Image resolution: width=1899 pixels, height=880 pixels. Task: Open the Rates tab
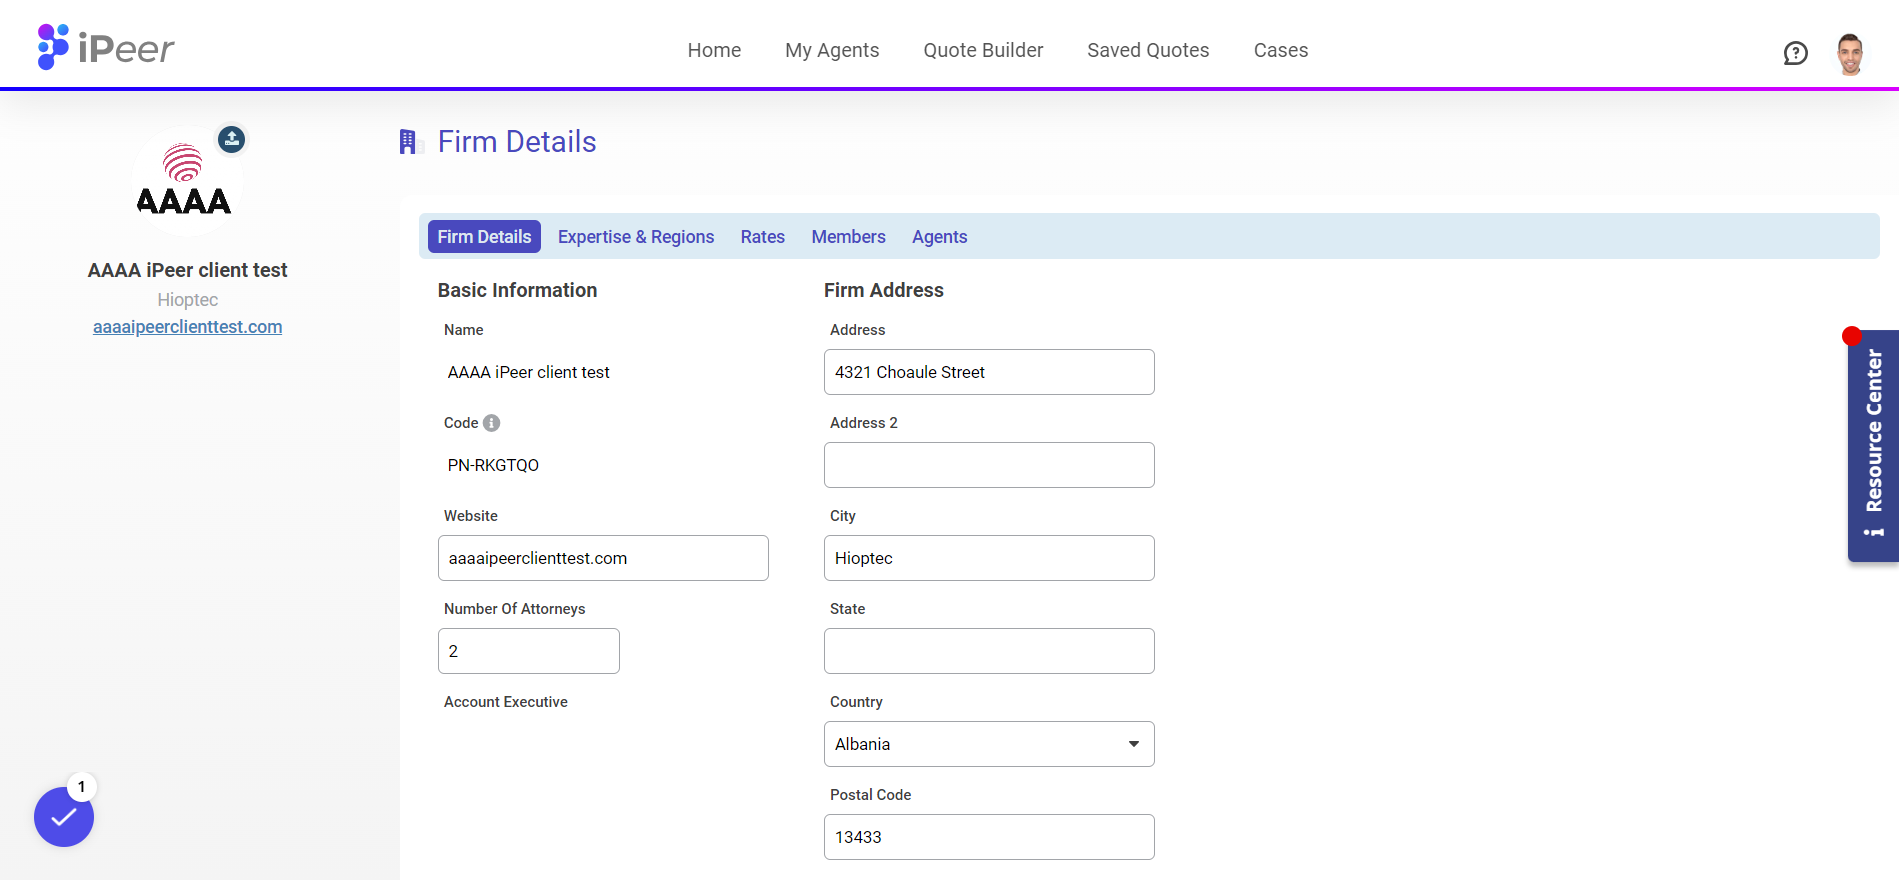[x=762, y=237]
